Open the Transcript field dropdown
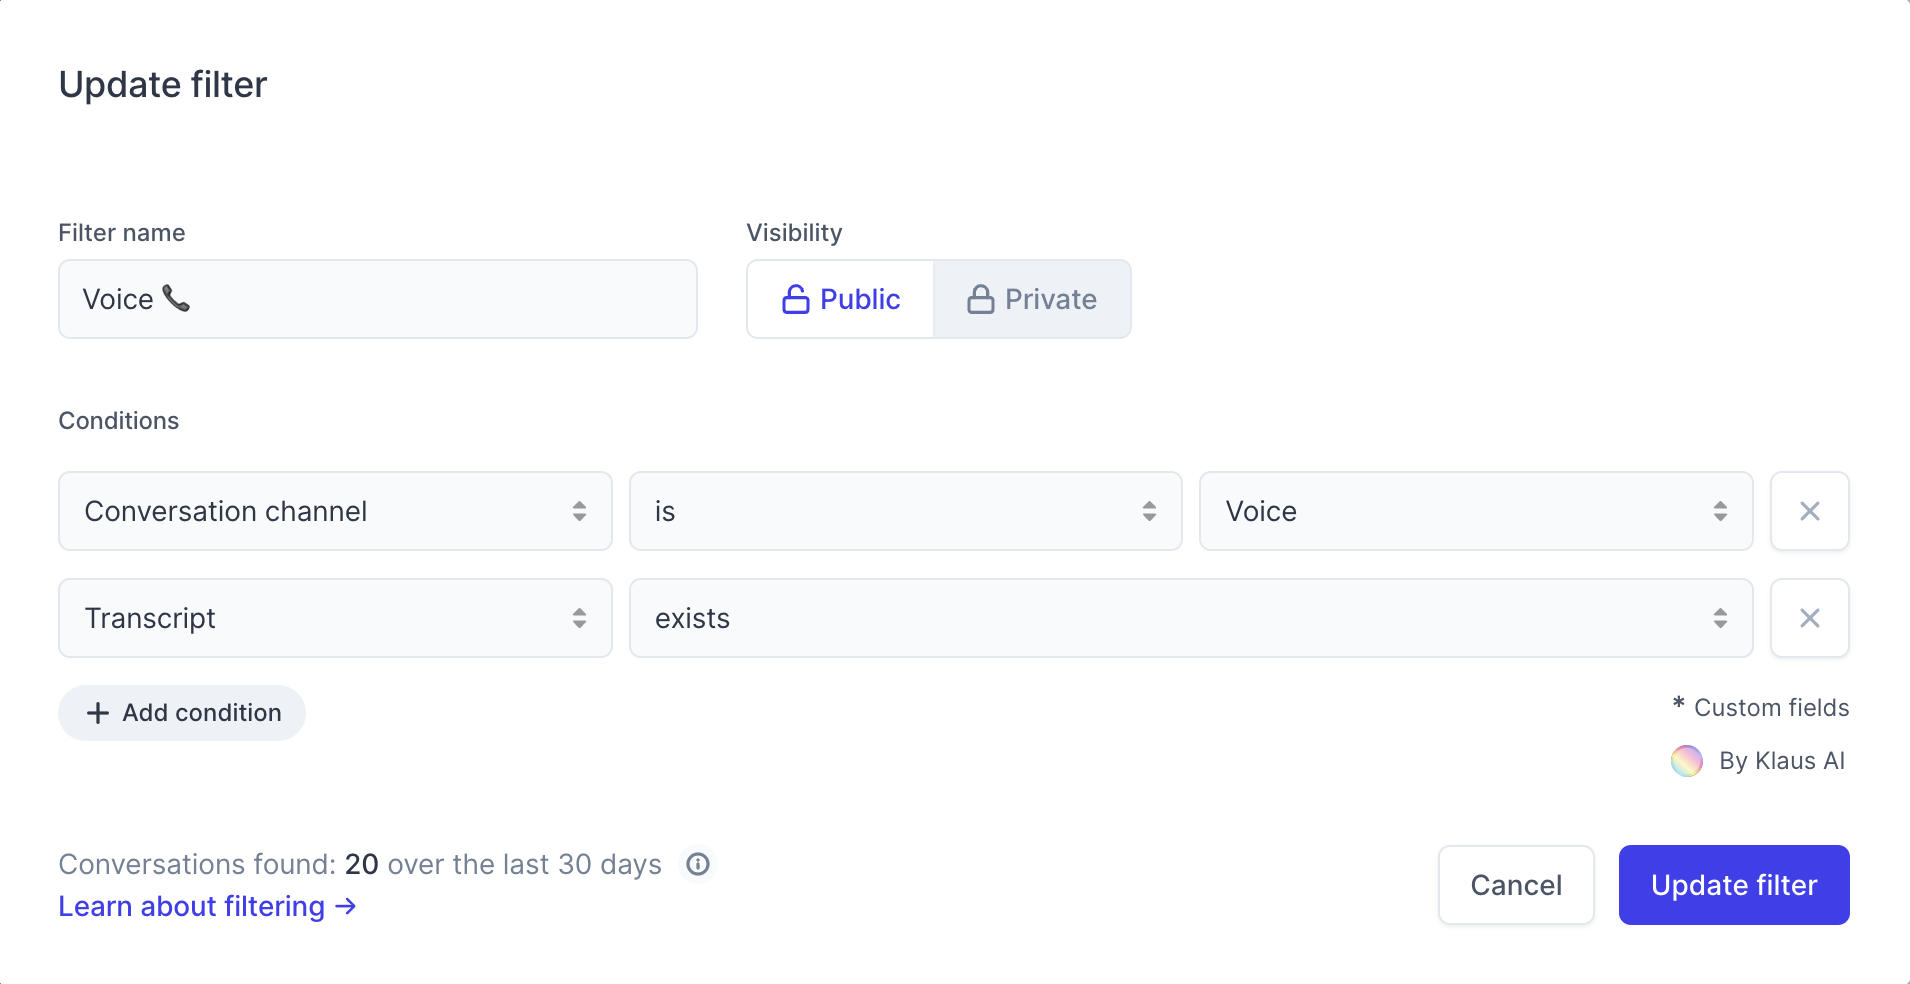The image size is (1910, 984). 335,618
